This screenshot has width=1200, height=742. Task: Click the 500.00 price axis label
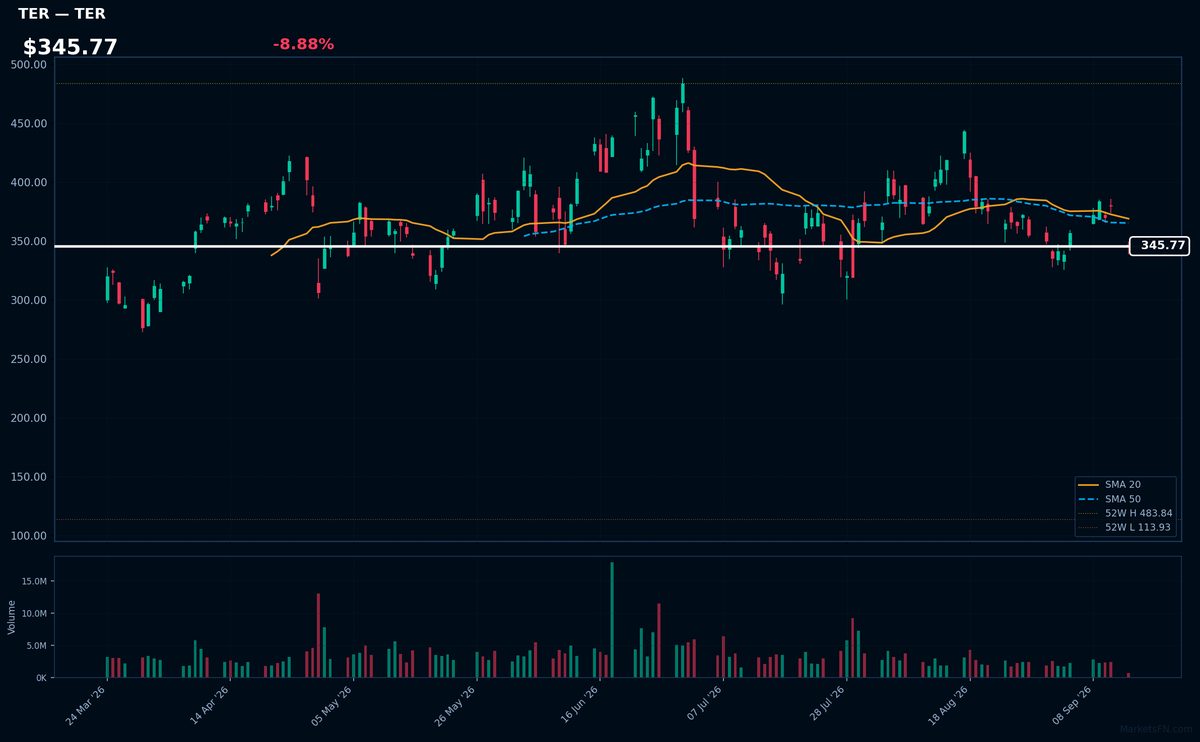click(28, 64)
